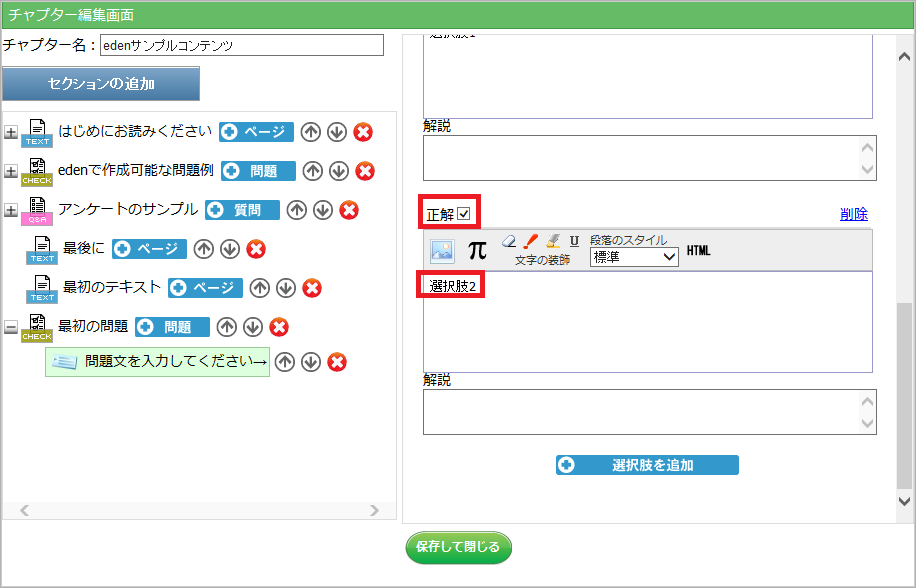
Task: Move down the 最後に section
Action: pos(230,249)
